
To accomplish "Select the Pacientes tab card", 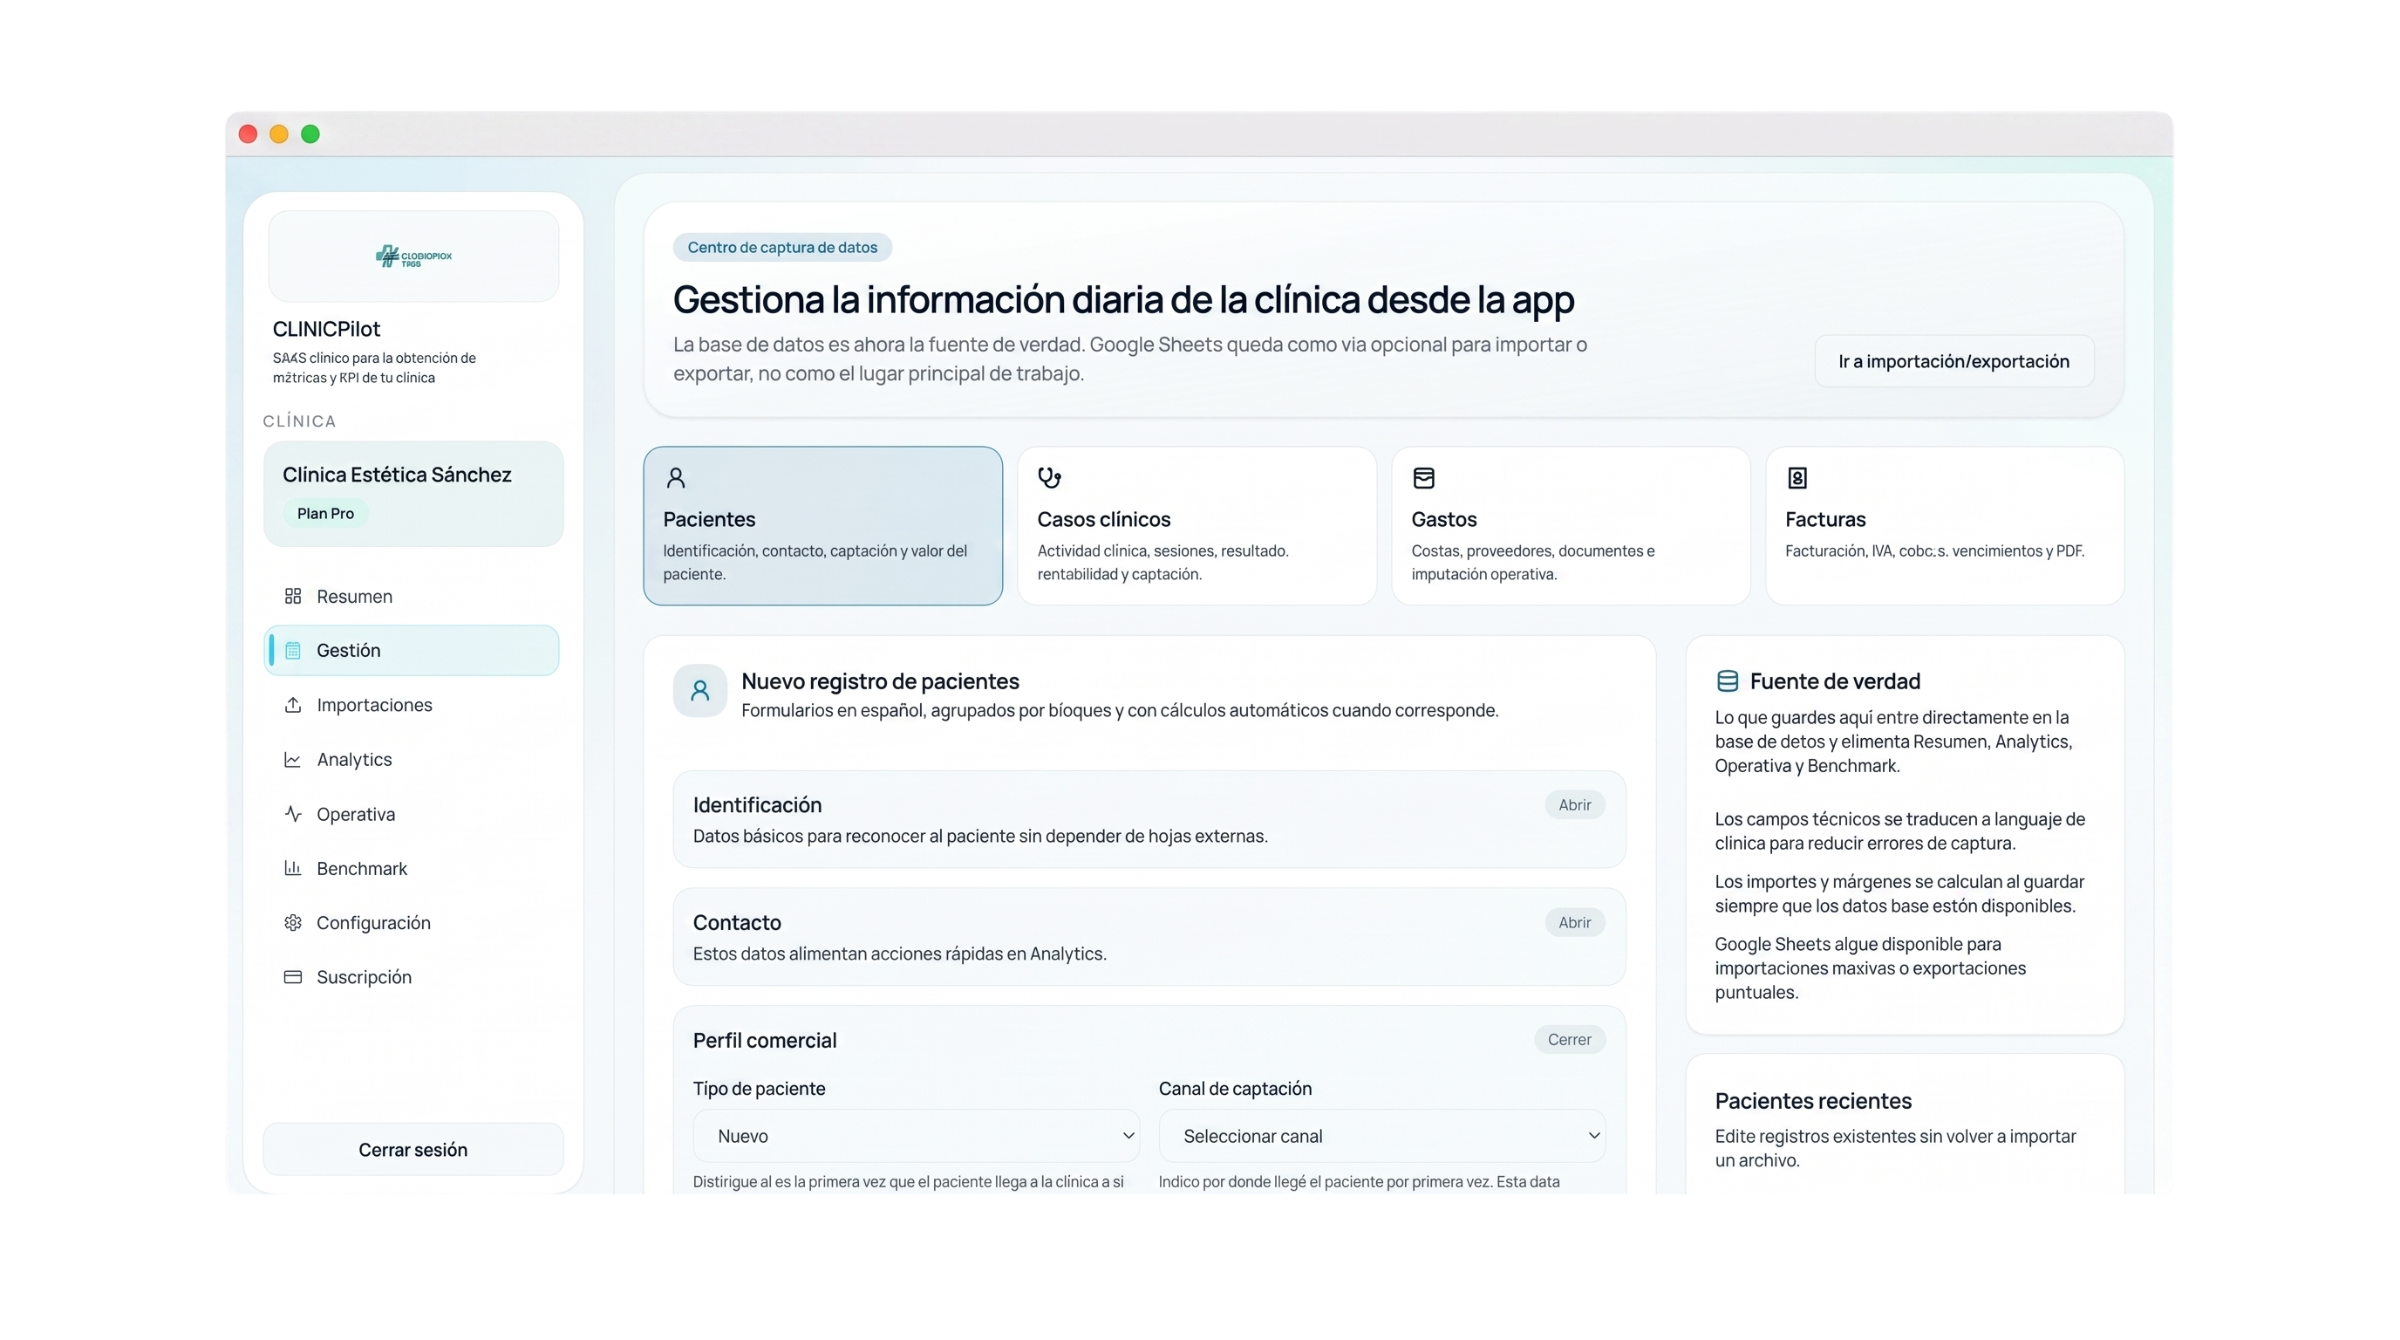I will [x=823, y=526].
